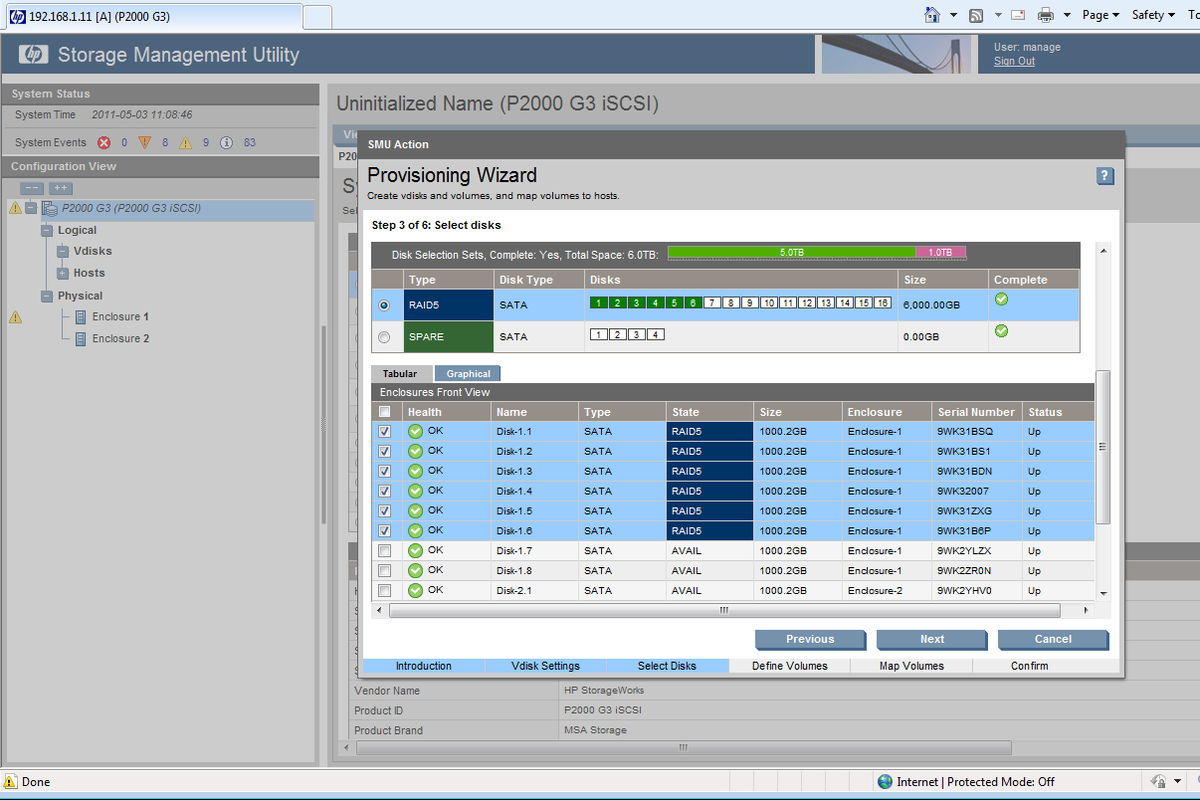Open the Provisioning Wizard help icon
Image resolution: width=1200 pixels, height=800 pixels.
pos(1104,175)
